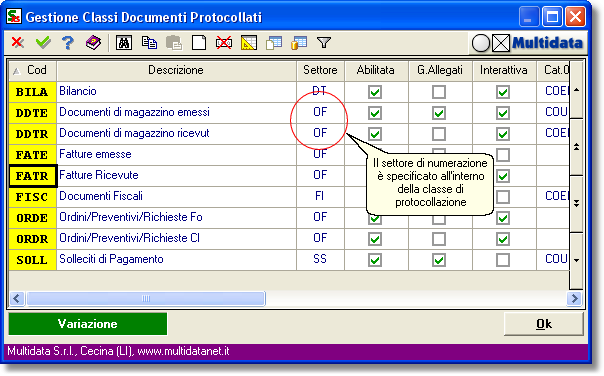
Task: Select the BILA code cell
Action: coord(32,92)
